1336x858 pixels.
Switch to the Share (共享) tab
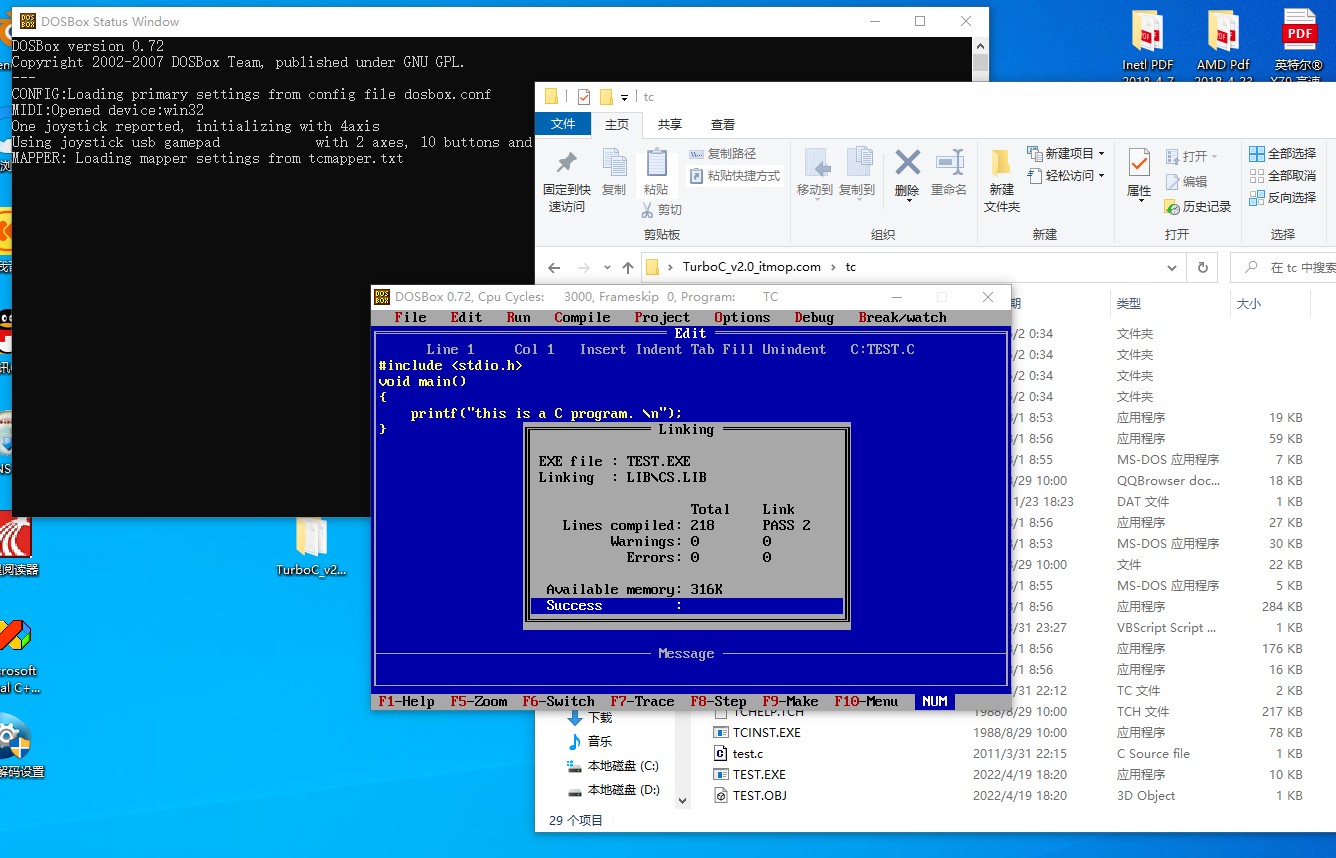tap(670, 125)
